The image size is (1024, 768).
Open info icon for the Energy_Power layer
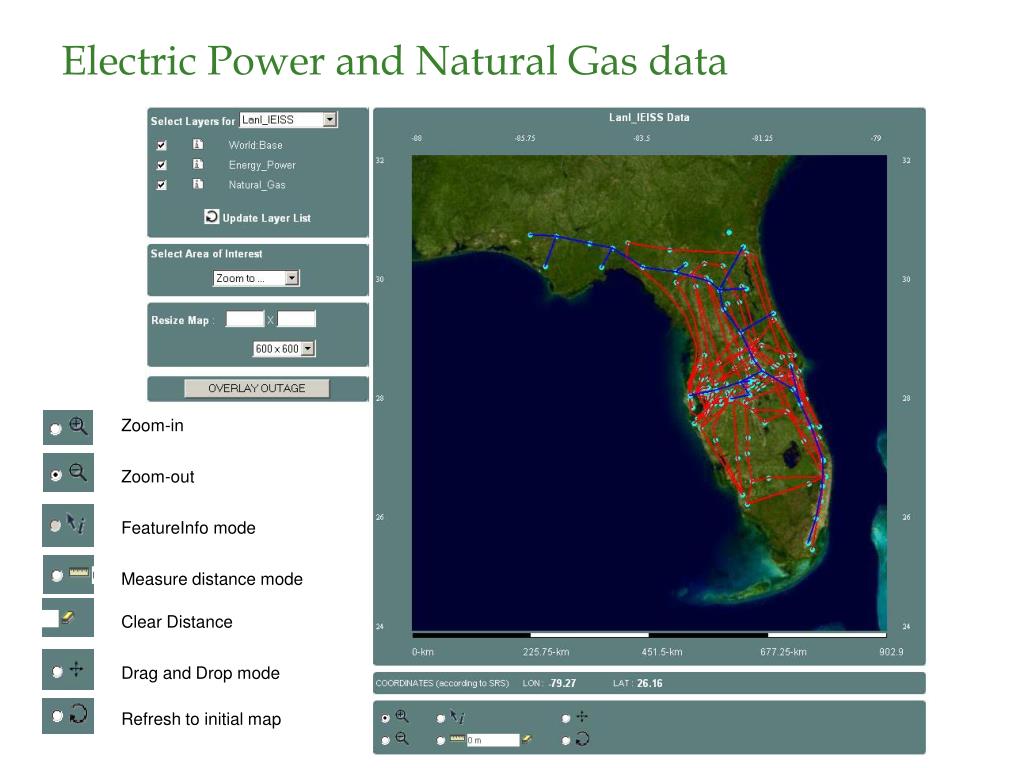(198, 164)
